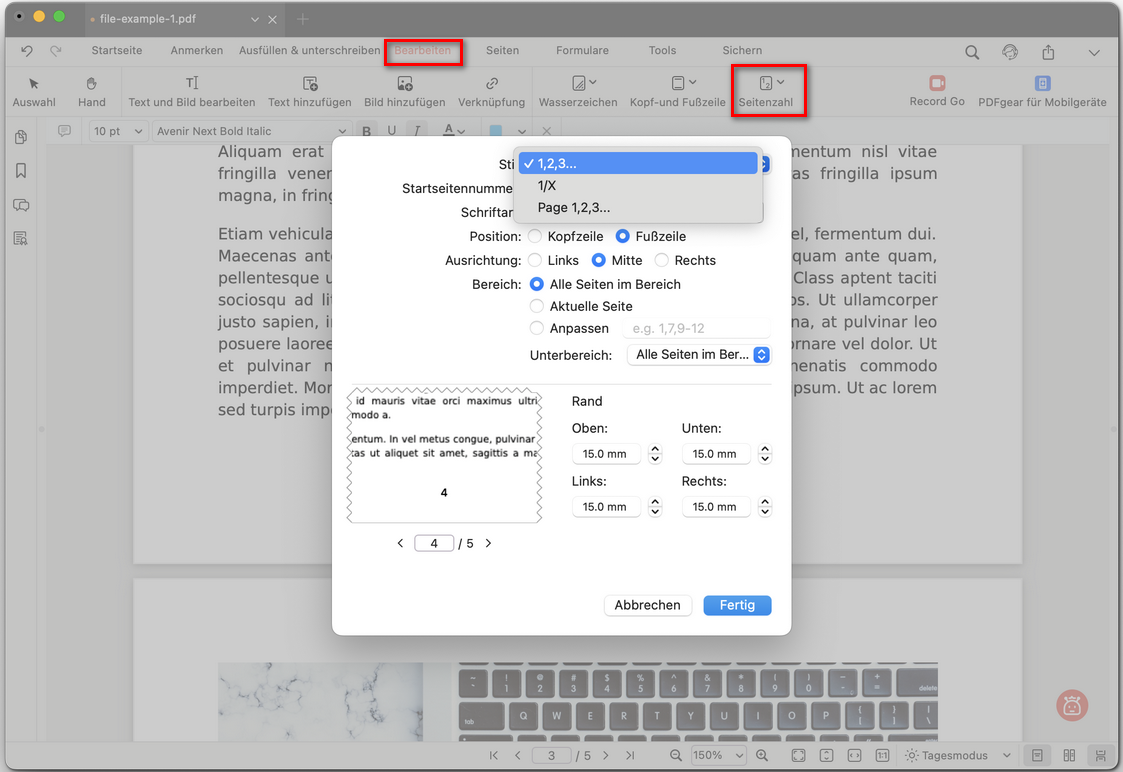Open the bookmarks panel
The height and width of the screenshot is (772, 1123).
[x=20, y=171]
